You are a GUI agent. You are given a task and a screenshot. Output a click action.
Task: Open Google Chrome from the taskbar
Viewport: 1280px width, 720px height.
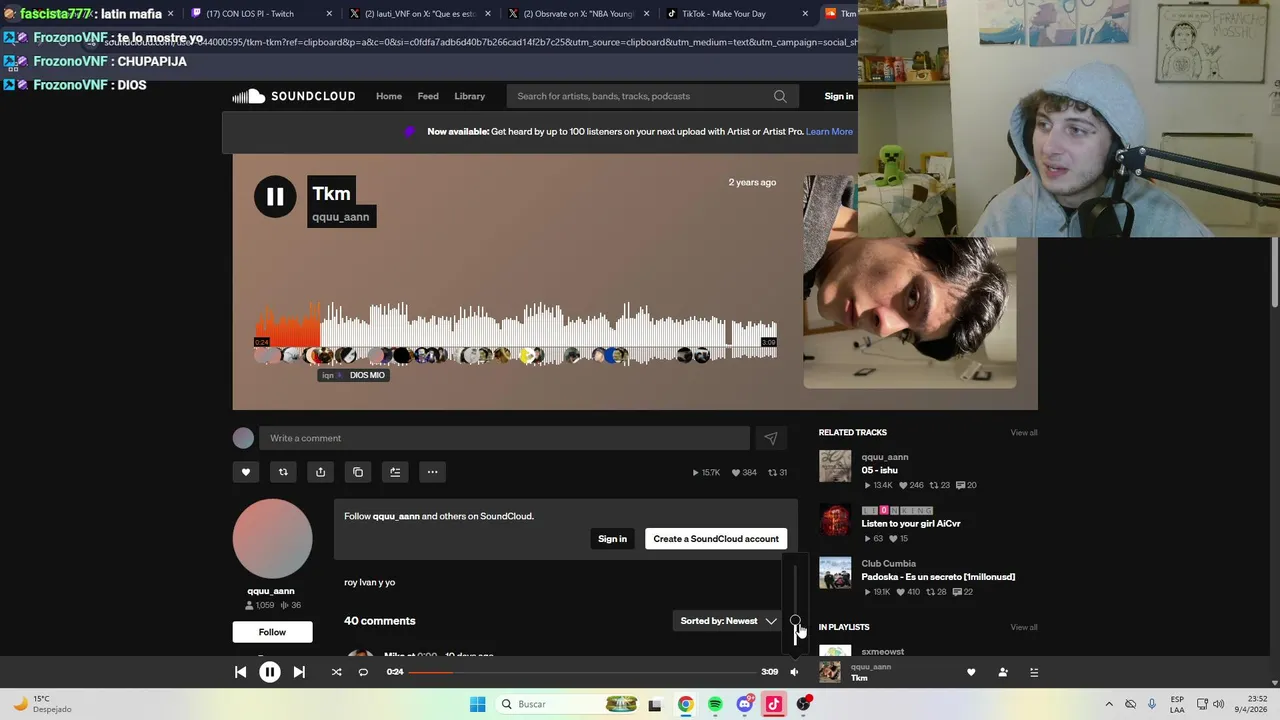click(x=685, y=704)
